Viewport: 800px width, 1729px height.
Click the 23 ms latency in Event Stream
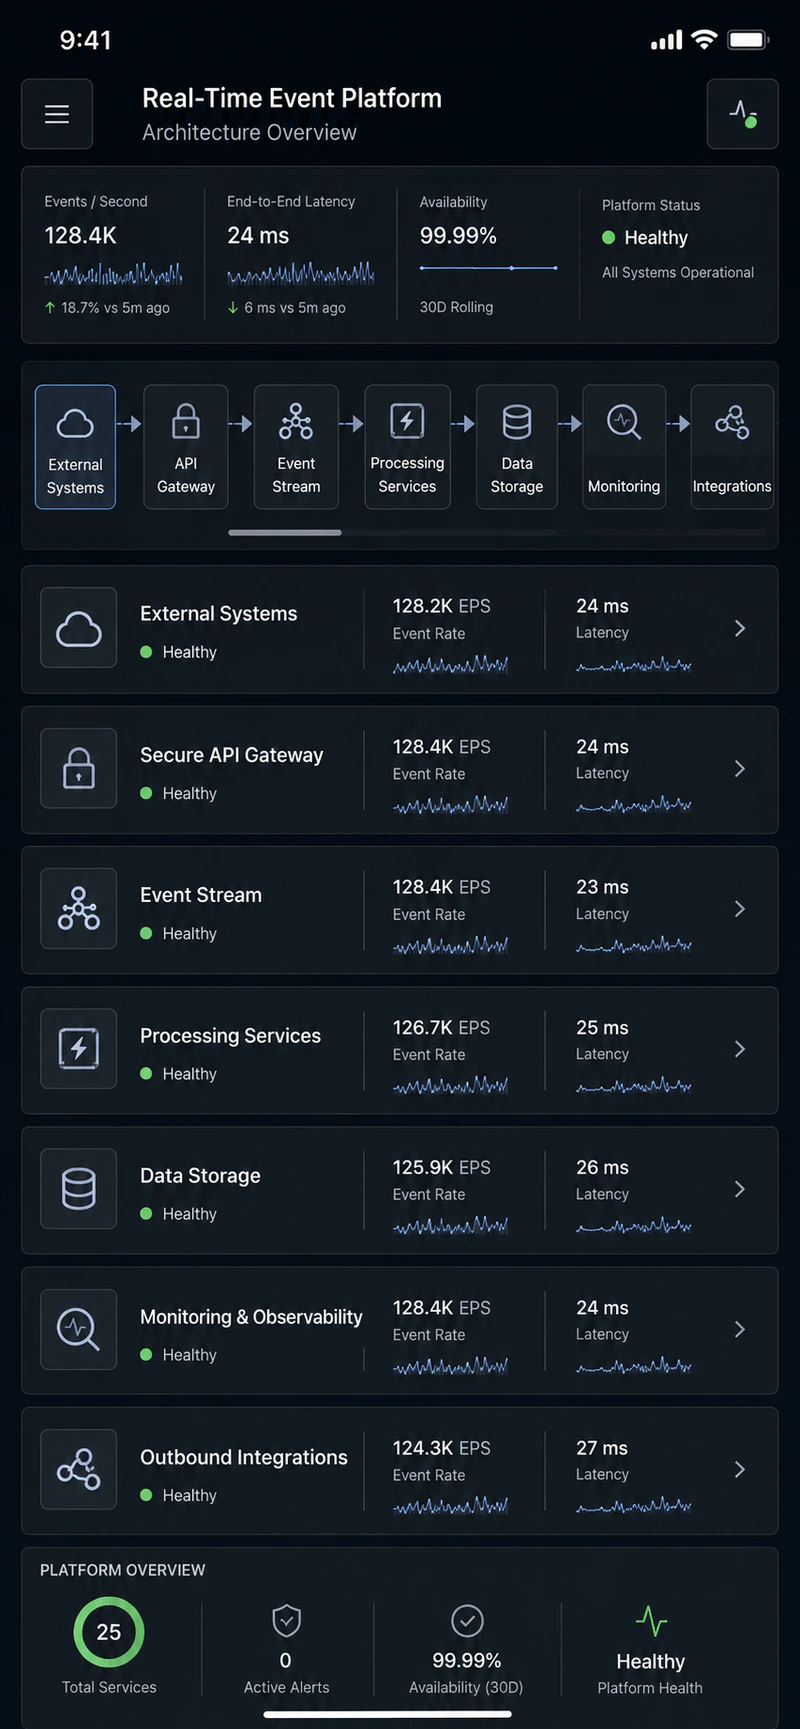602,887
